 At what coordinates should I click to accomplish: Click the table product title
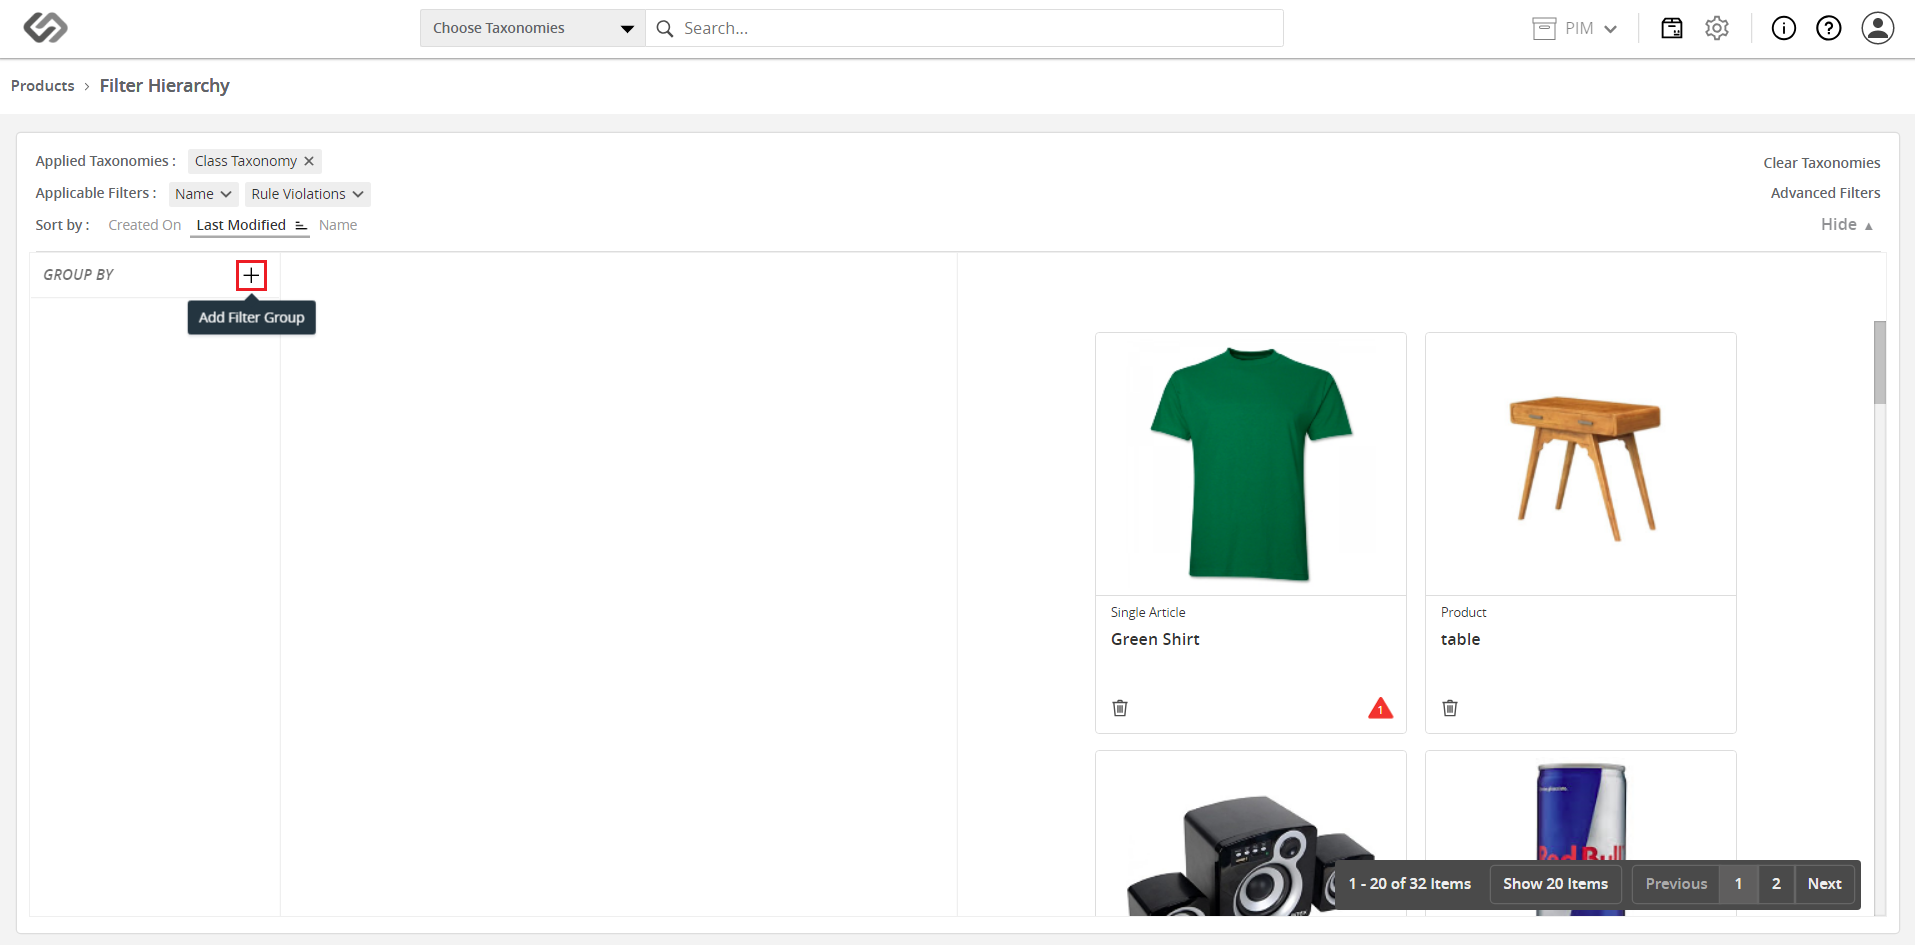tap(1460, 639)
